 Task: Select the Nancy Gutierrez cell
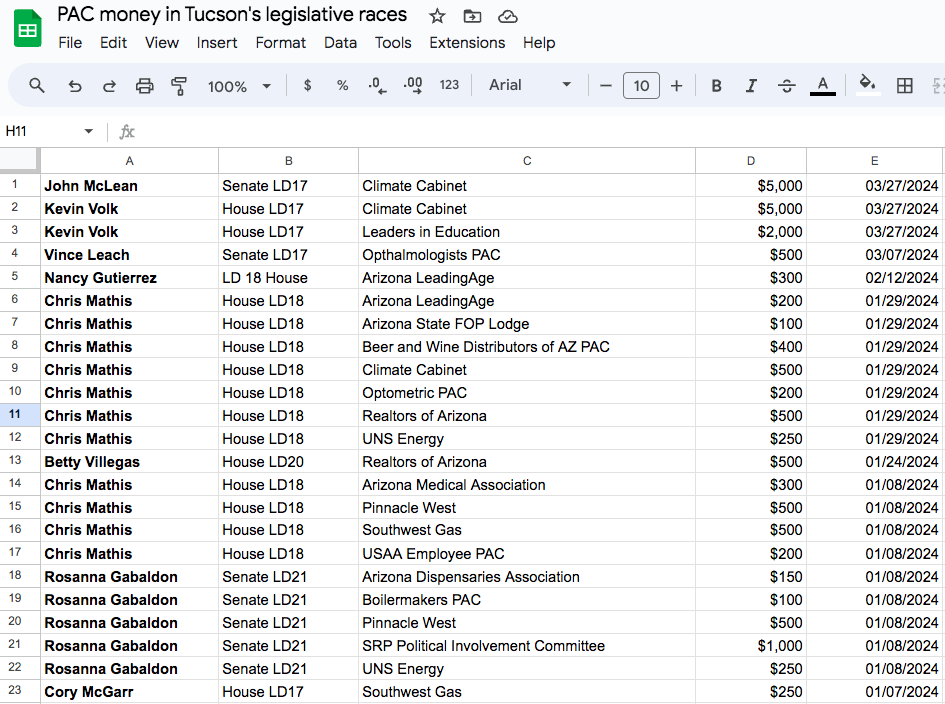(130, 278)
